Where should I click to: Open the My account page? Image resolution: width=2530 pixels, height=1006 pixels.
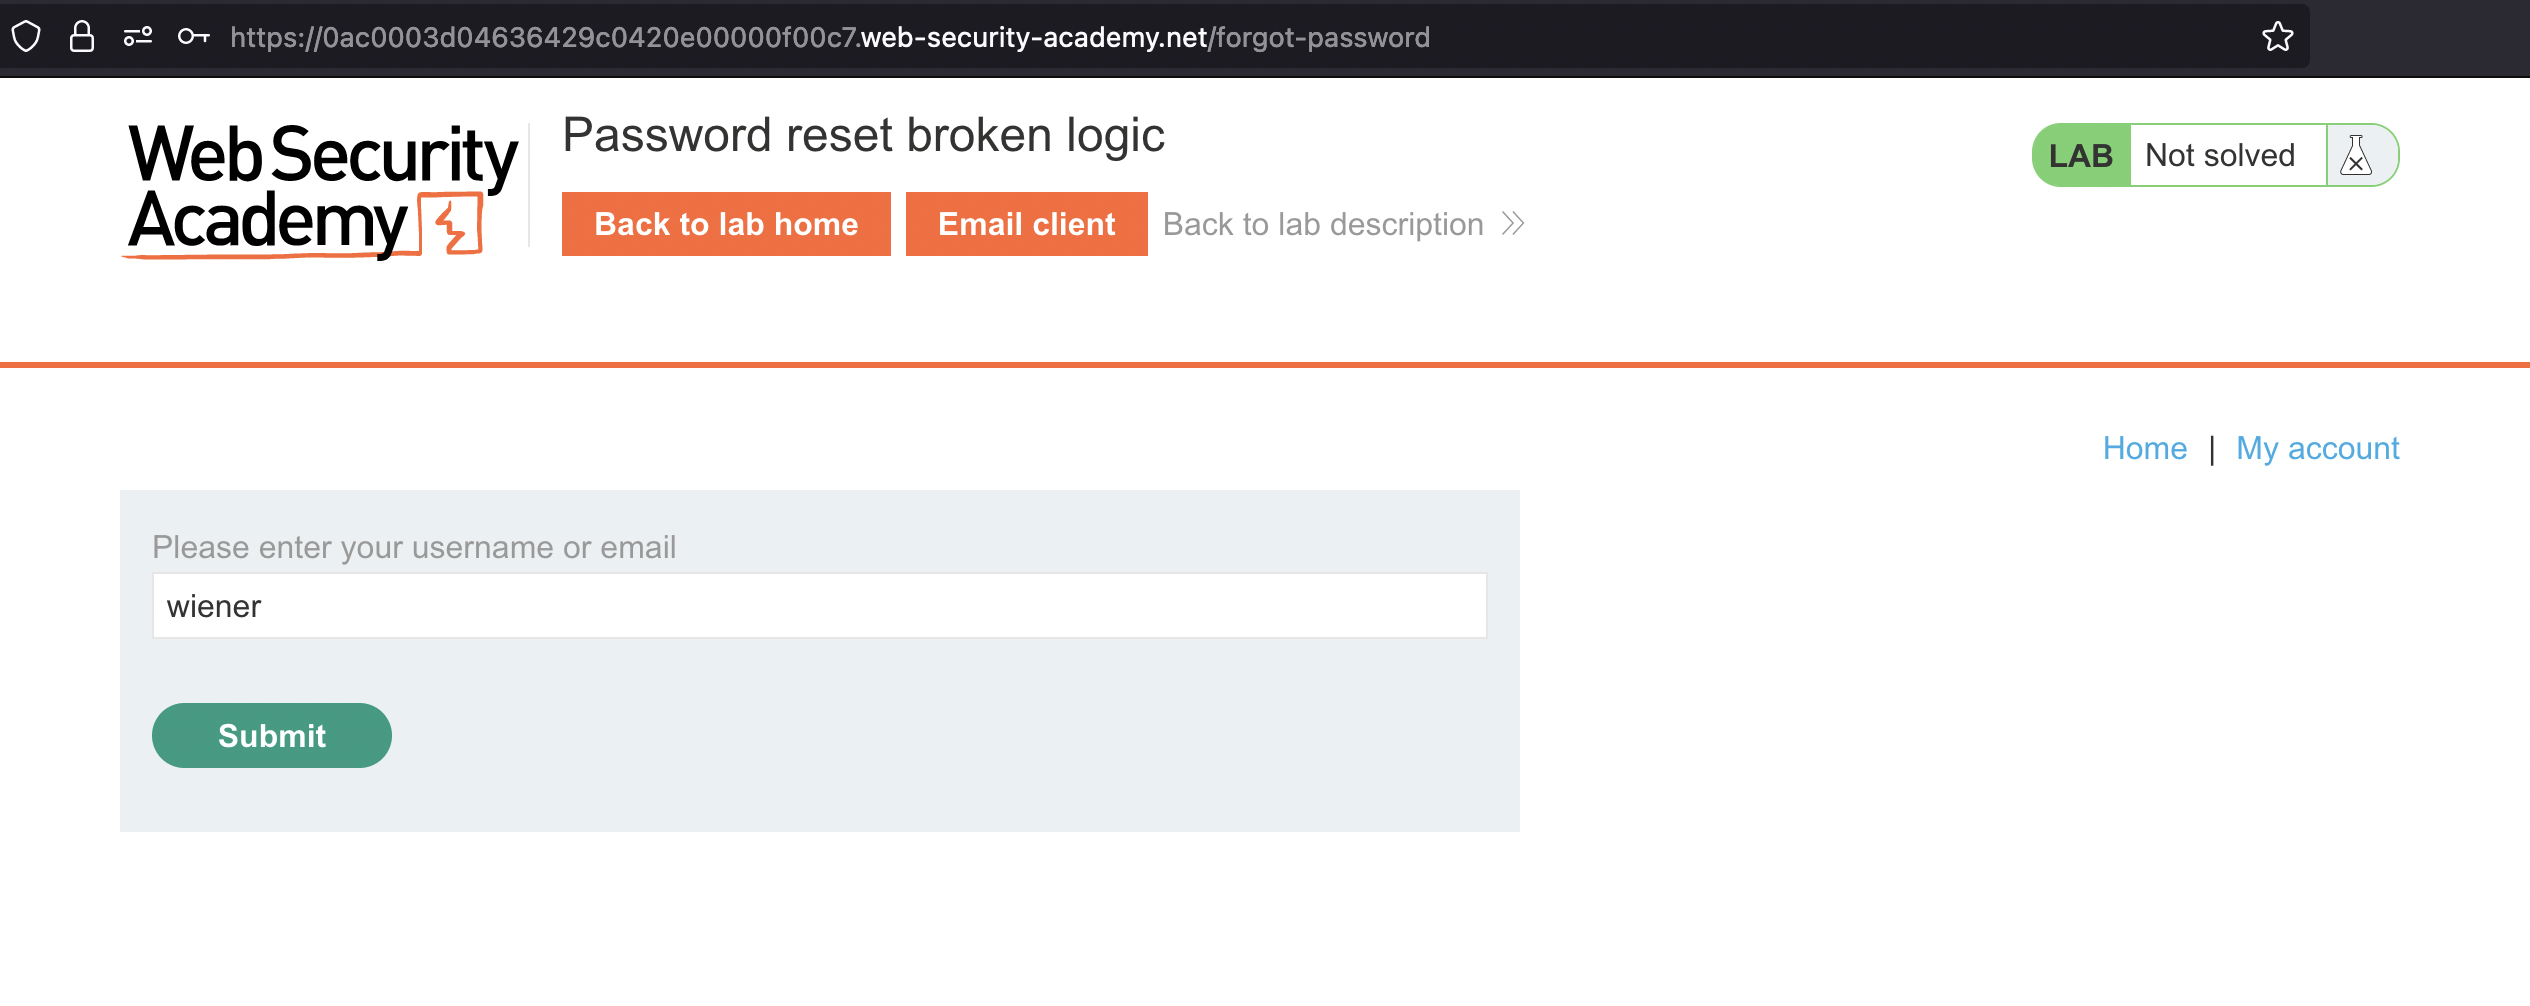[x=2317, y=448]
